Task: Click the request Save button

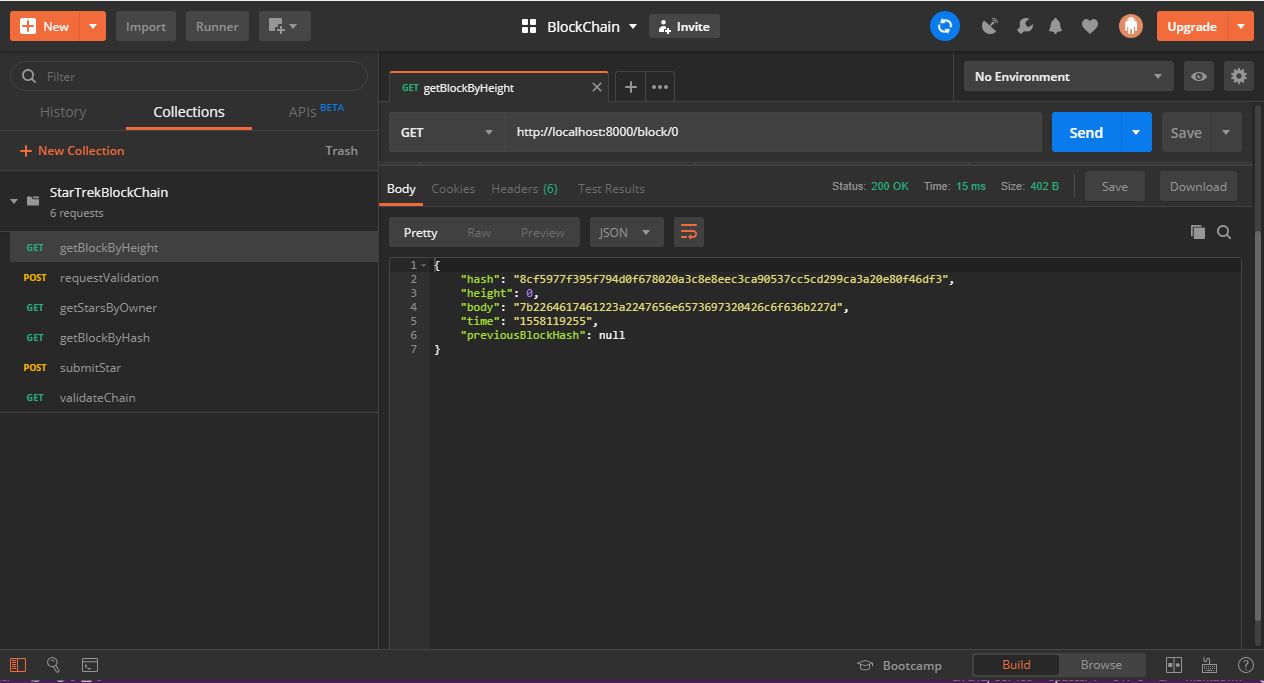Action: (x=1186, y=132)
